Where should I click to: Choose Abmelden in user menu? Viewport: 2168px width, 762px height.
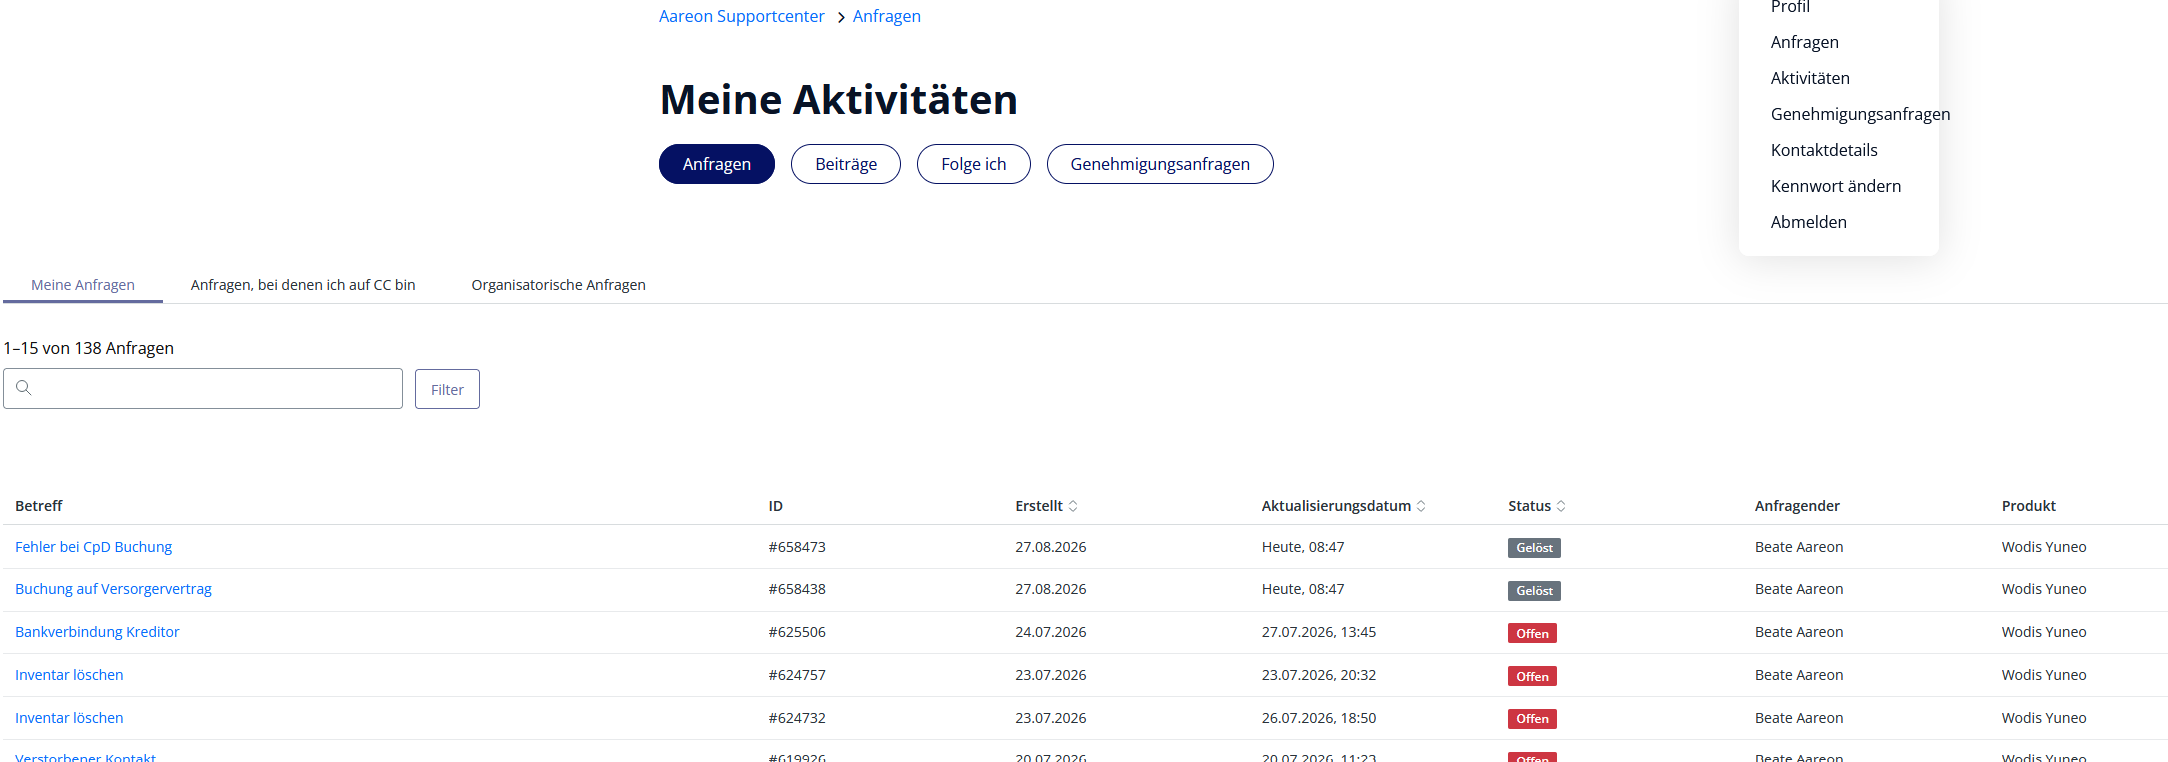(x=1808, y=222)
